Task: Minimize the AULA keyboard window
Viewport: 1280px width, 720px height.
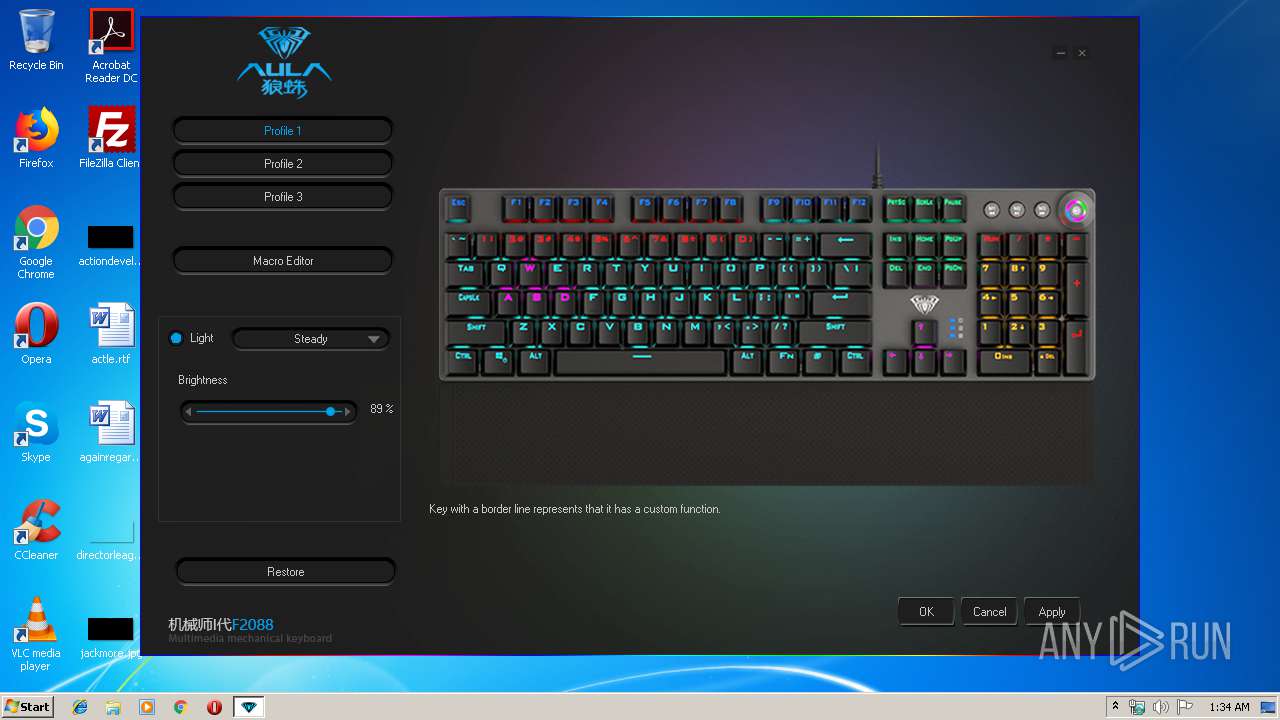Action: point(1061,53)
